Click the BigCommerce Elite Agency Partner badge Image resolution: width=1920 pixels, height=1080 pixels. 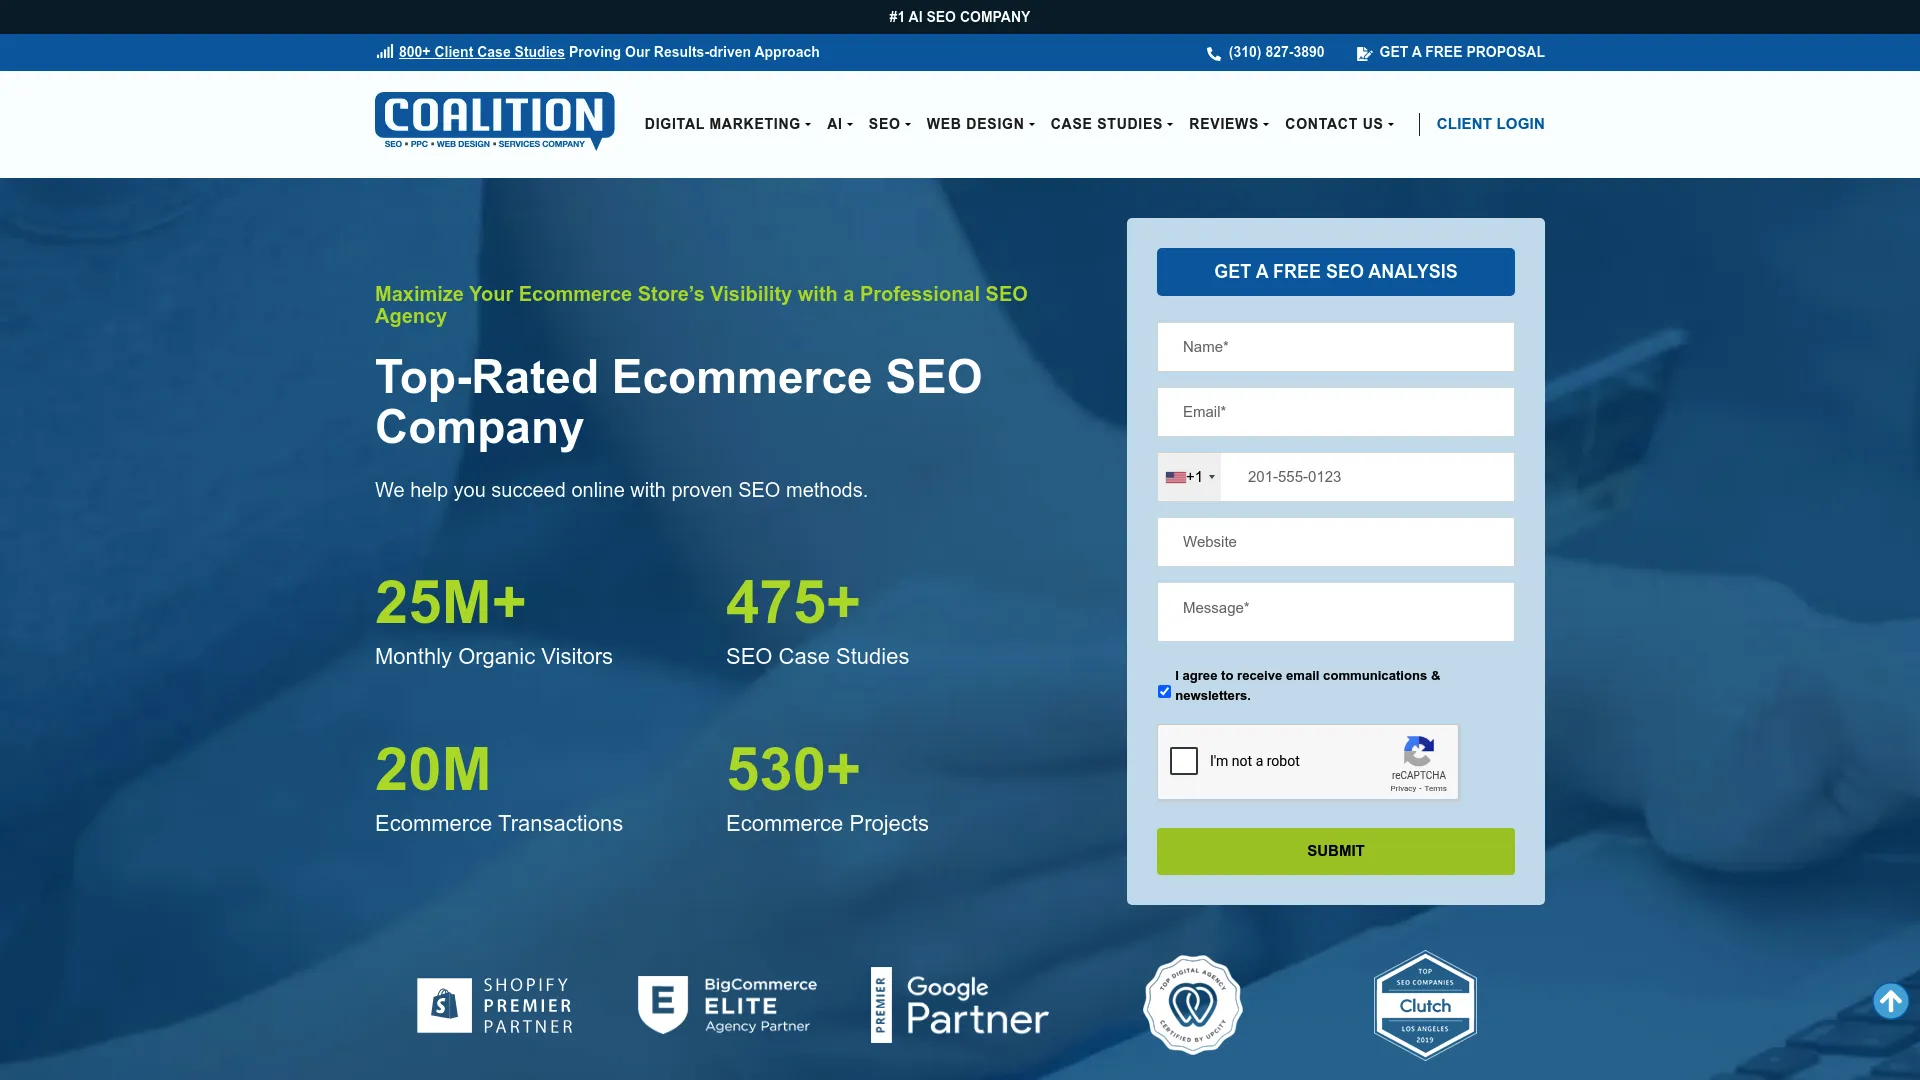[727, 1004]
